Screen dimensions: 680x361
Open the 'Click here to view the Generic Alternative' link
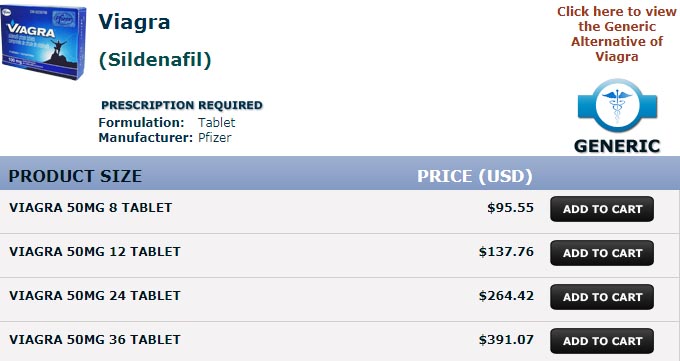617,34
